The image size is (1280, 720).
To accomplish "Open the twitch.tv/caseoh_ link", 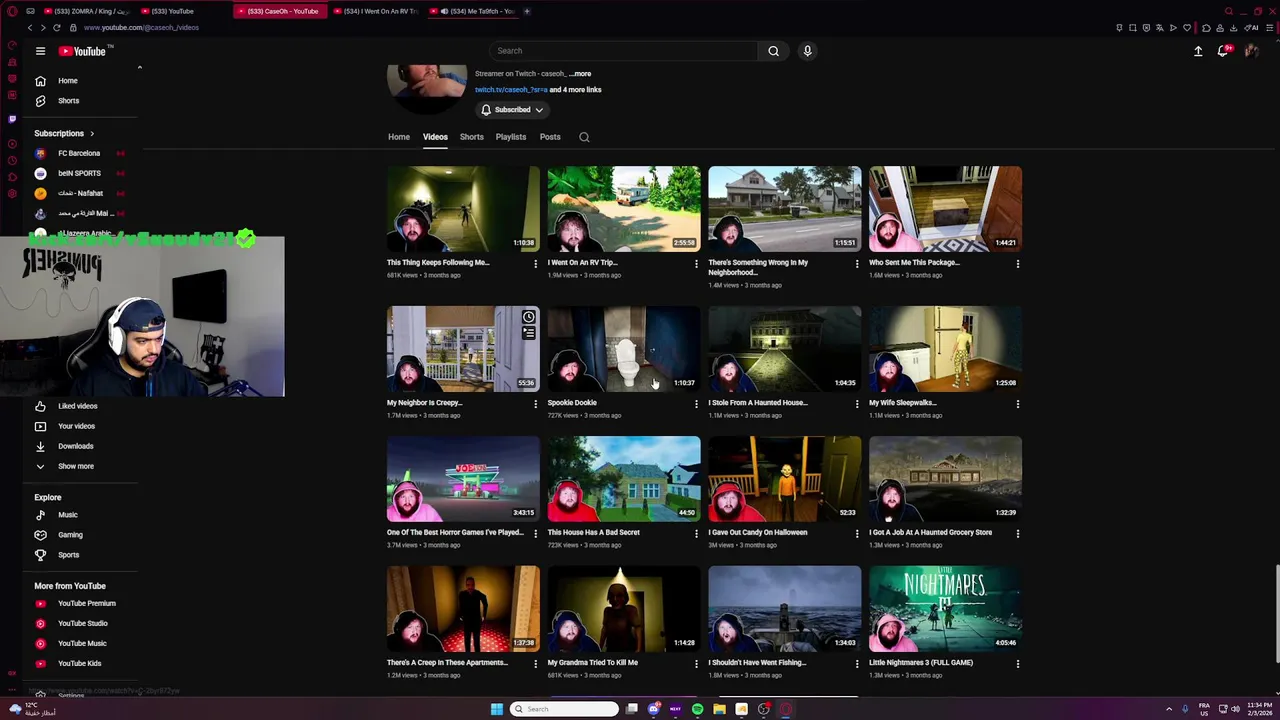I will (511, 90).
